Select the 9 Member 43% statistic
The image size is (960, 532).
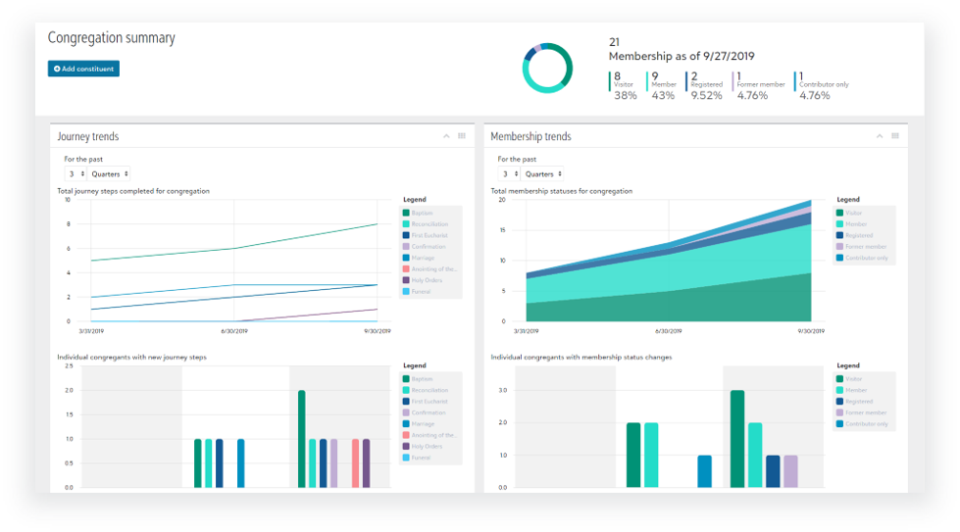662,86
